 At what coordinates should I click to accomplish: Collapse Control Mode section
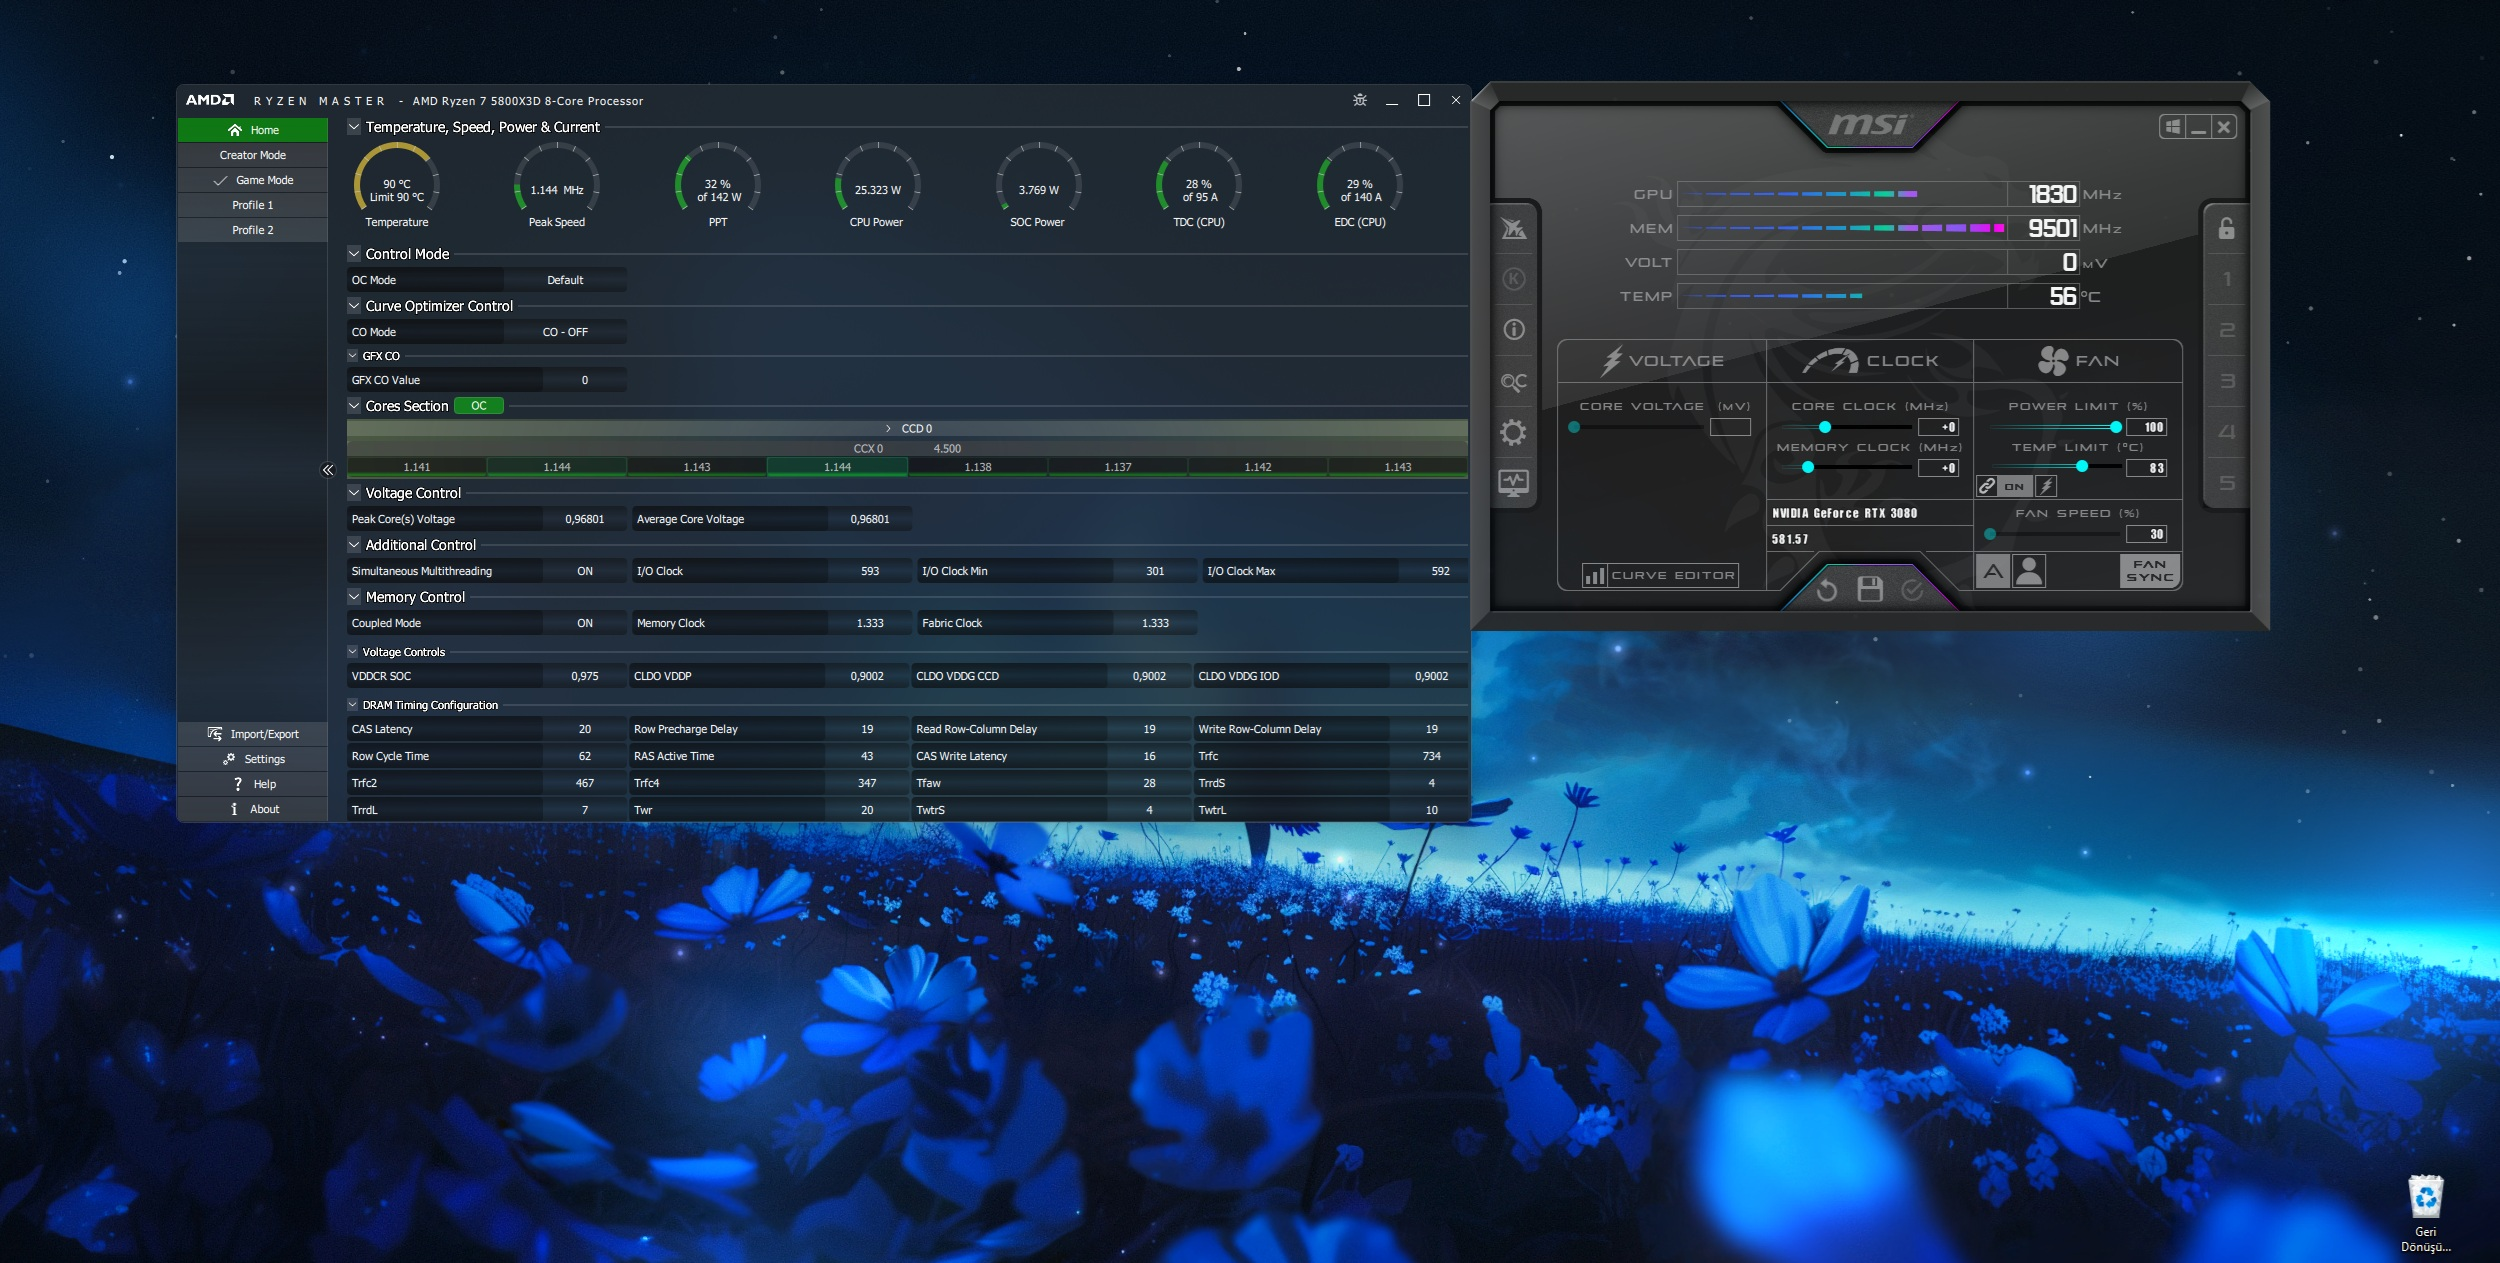[x=354, y=254]
